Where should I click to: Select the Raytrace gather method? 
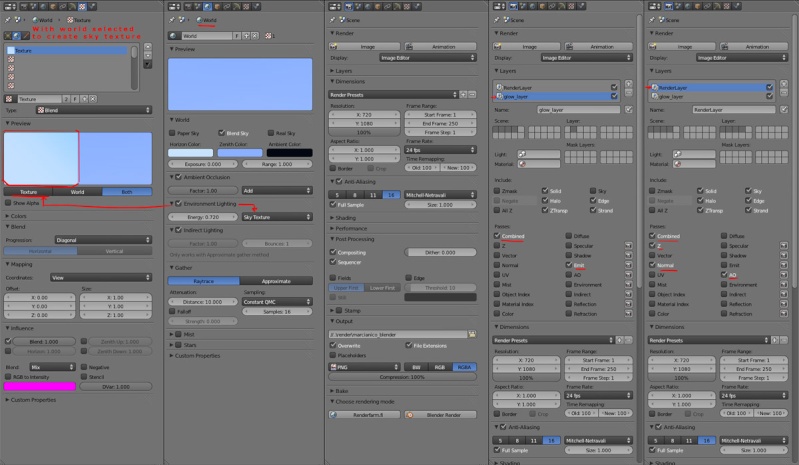tap(204, 281)
